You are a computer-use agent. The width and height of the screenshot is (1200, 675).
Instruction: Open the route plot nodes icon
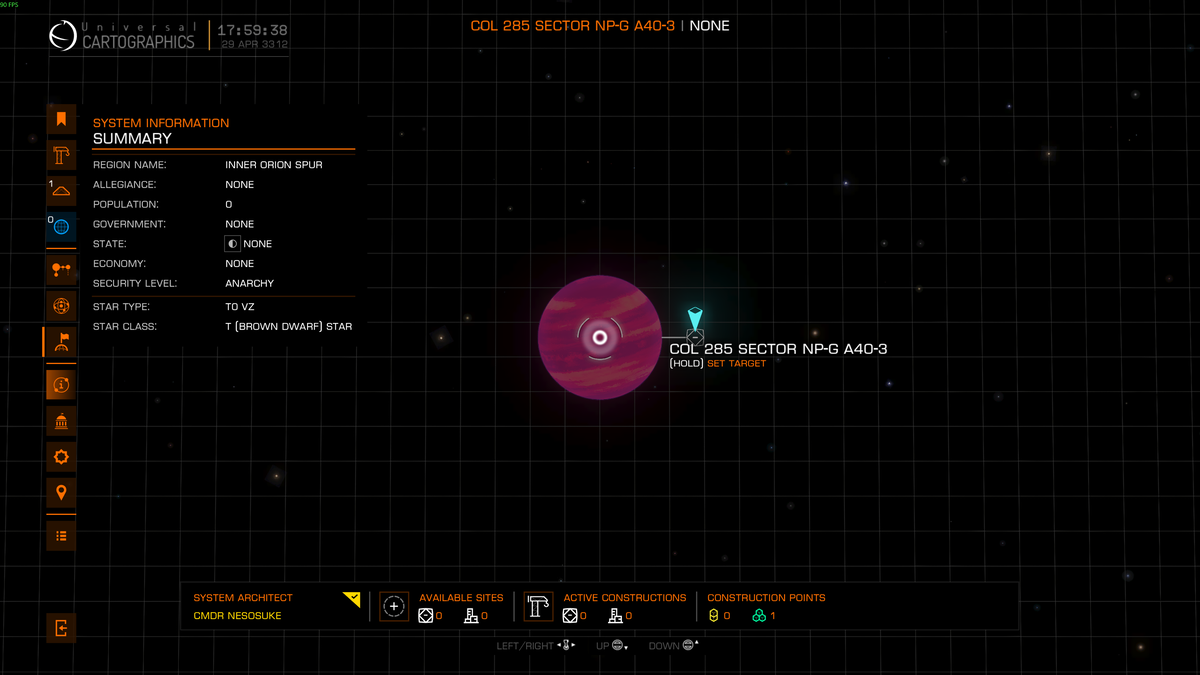pos(61,269)
